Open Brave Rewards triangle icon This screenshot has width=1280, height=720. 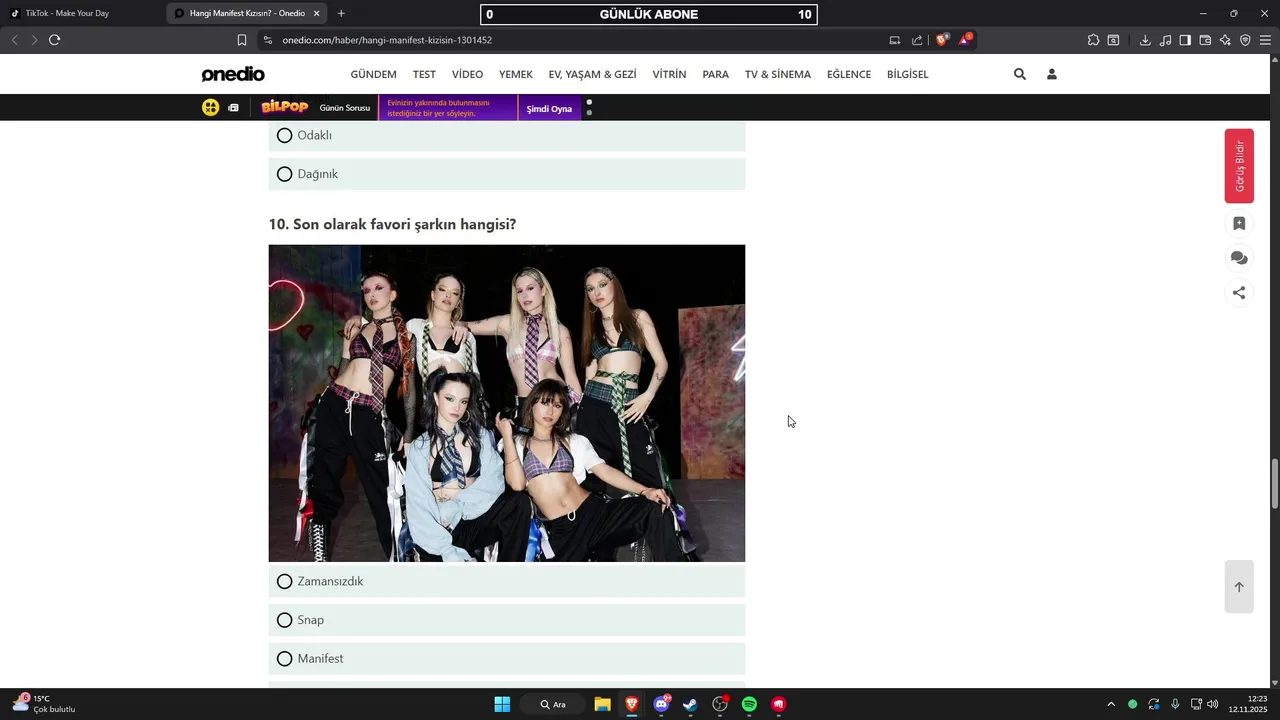pos(965,40)
